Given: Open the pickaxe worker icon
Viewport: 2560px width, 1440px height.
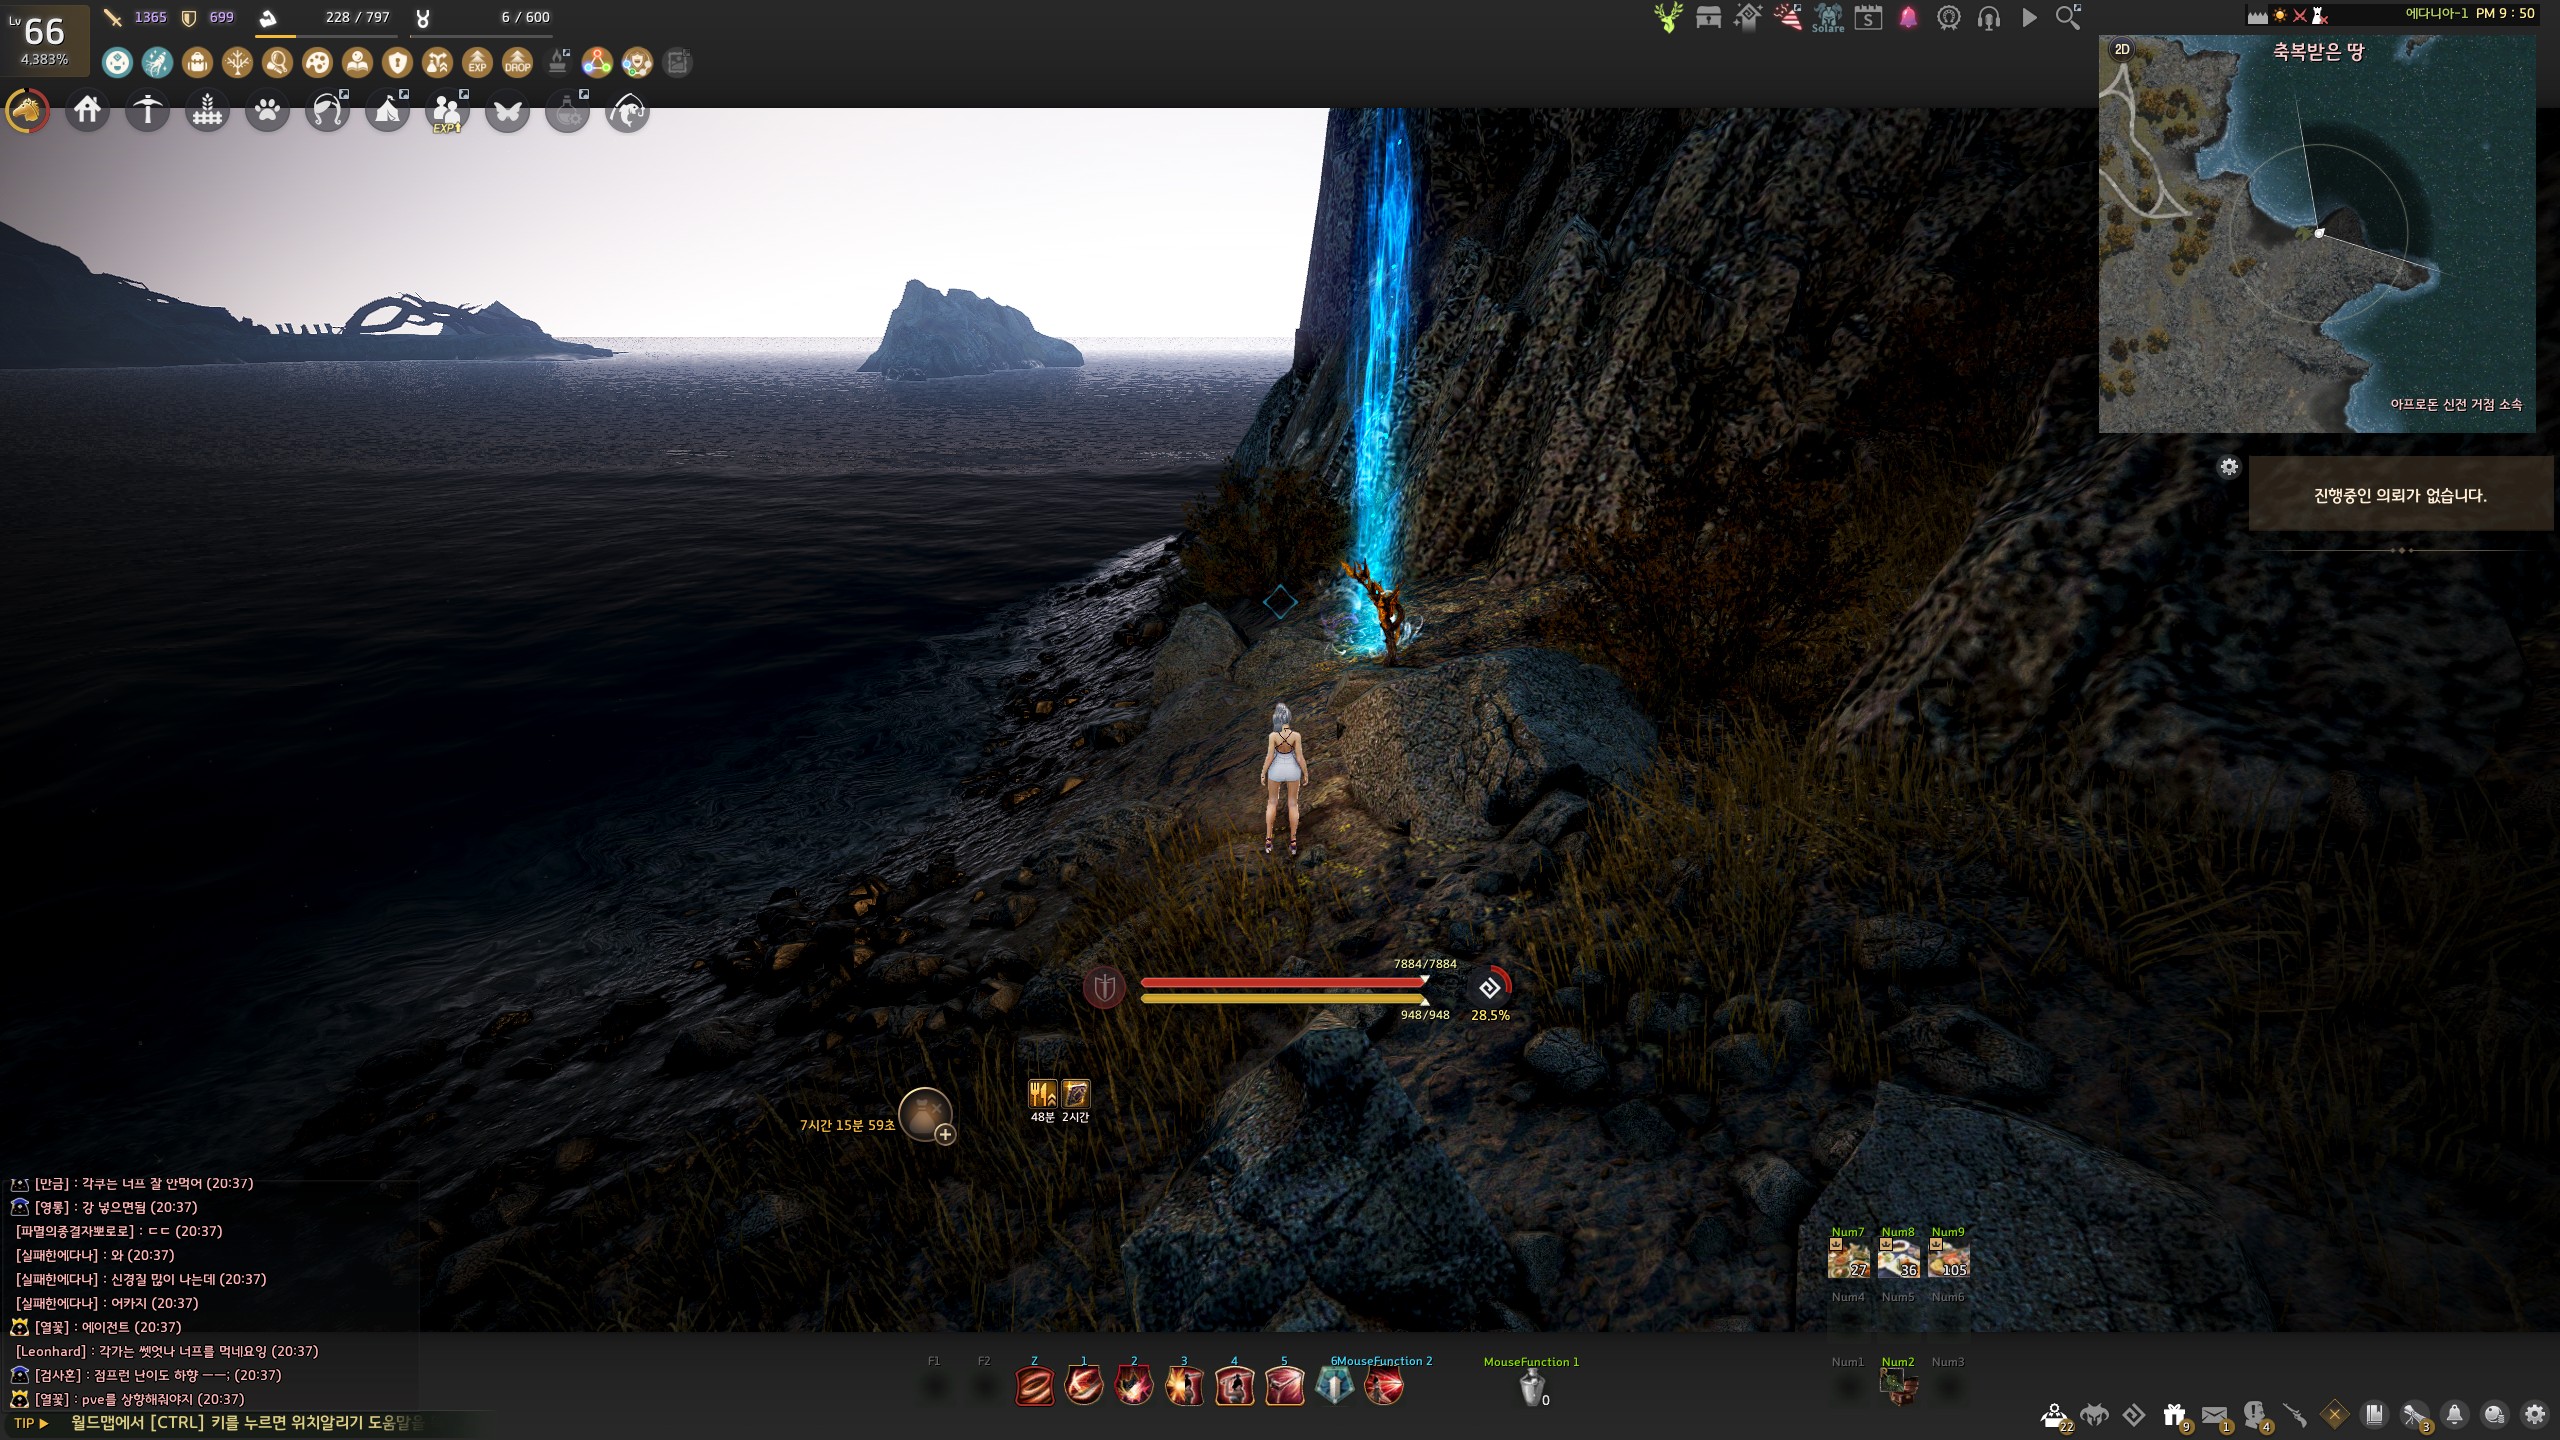Looking at the screenshot, I should pos(148,111).
